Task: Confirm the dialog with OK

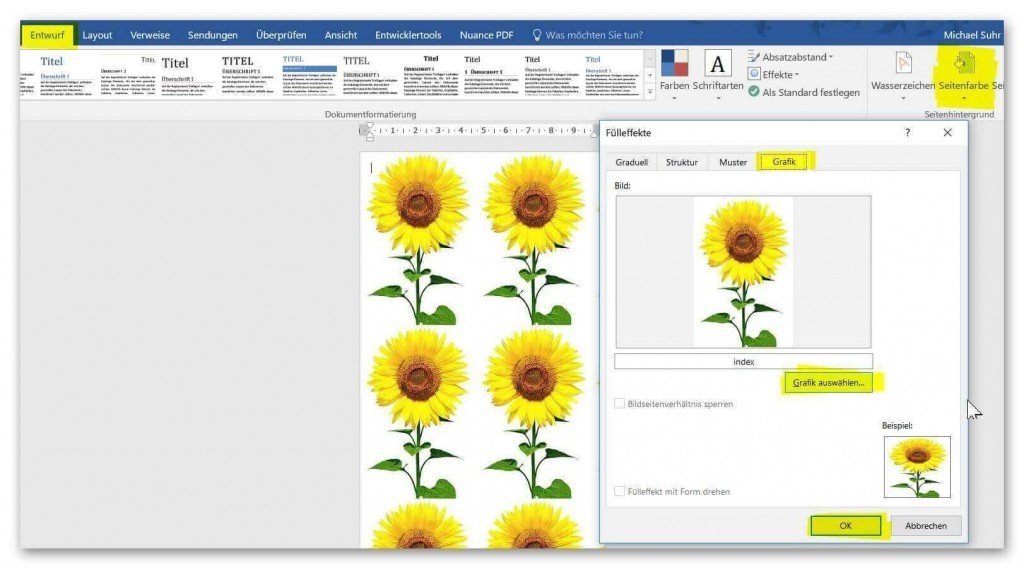Action: 845,526
